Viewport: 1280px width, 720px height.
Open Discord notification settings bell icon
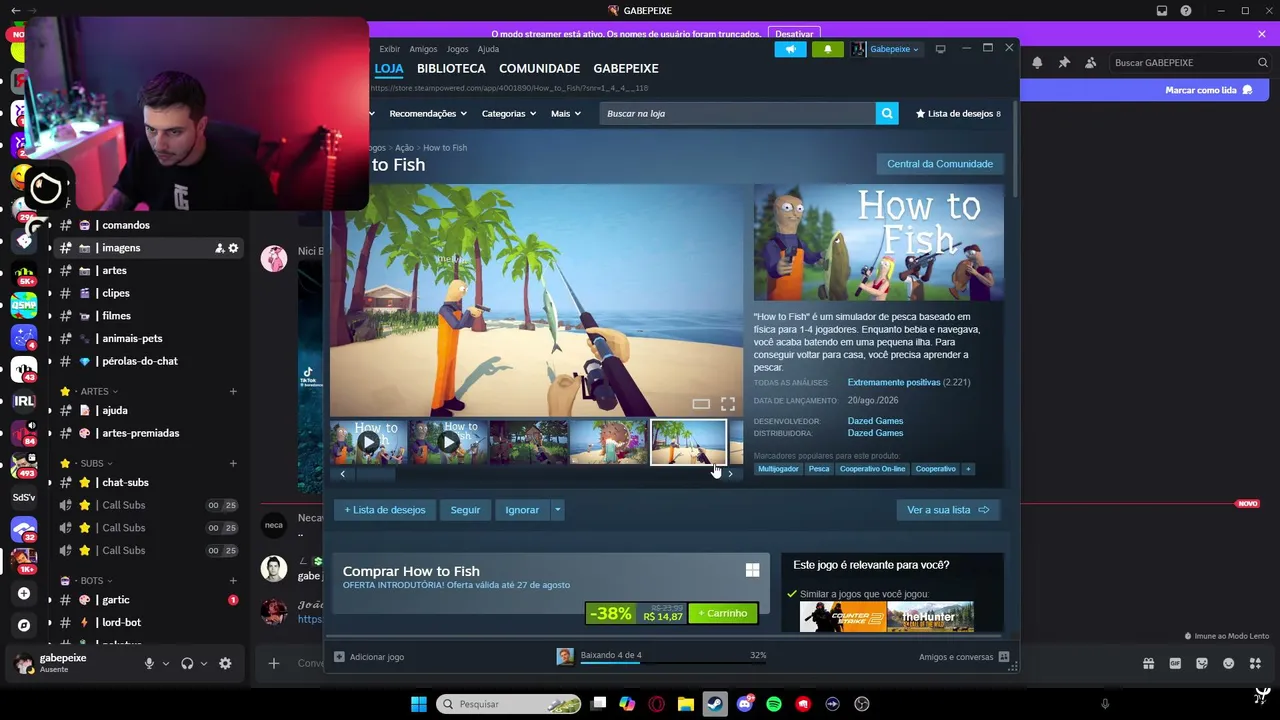[1037, 62]
